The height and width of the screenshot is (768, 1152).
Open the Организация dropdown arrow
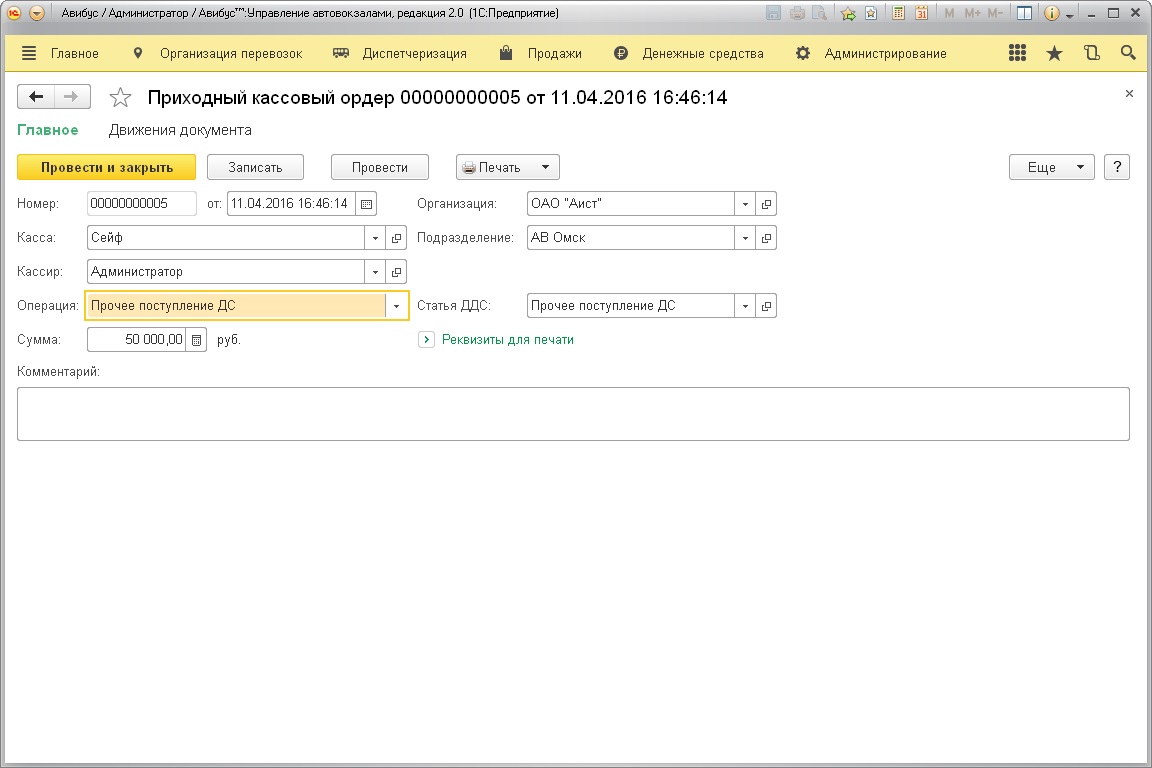pos(745,204)
